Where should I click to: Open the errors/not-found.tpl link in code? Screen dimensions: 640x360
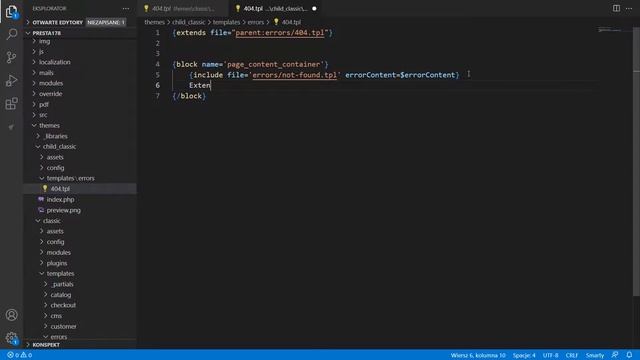(x=294, y=75)
